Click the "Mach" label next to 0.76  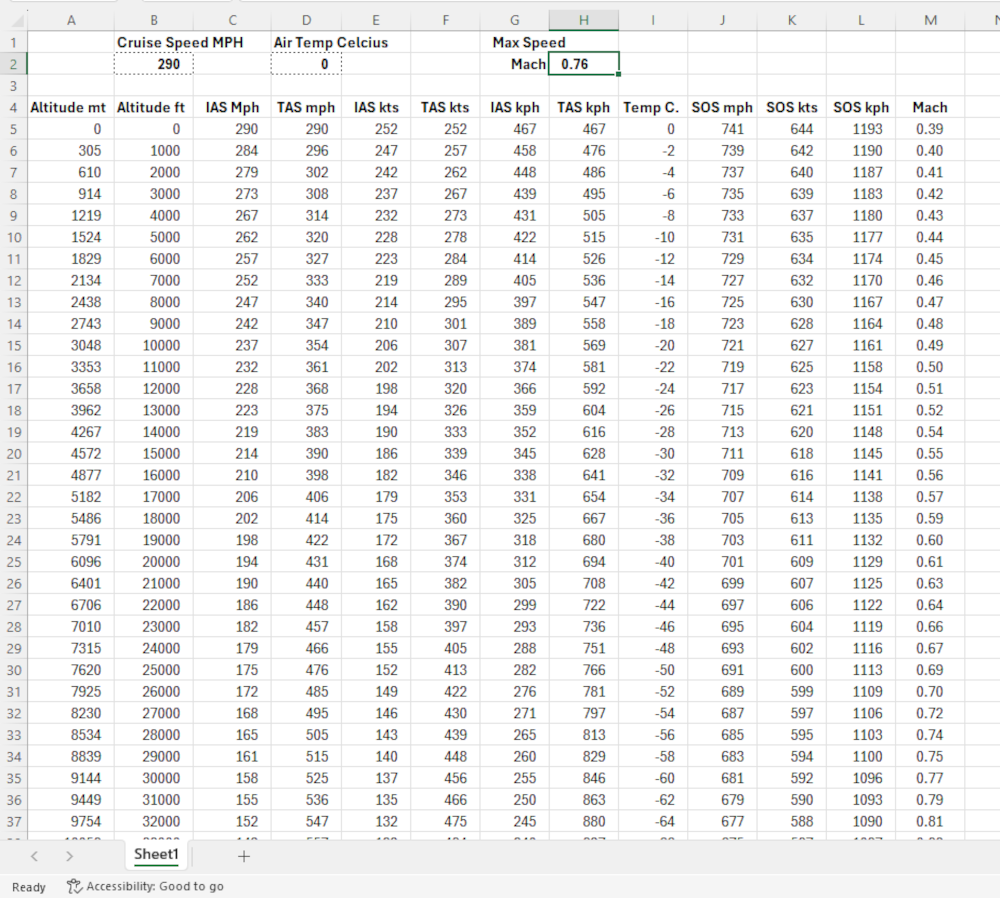[x=515, y=64]
